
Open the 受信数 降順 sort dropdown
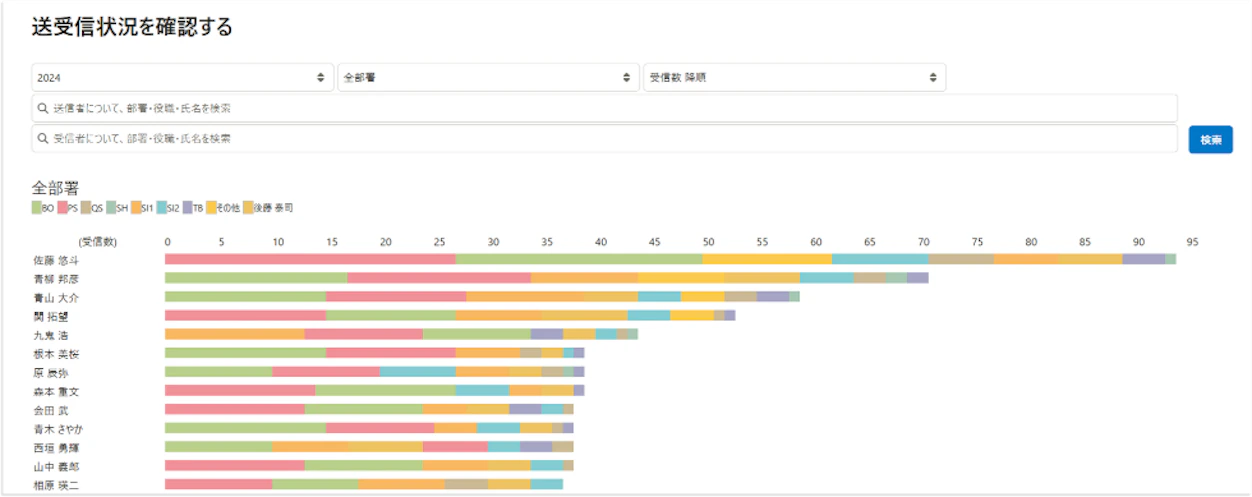click(794, 77)
